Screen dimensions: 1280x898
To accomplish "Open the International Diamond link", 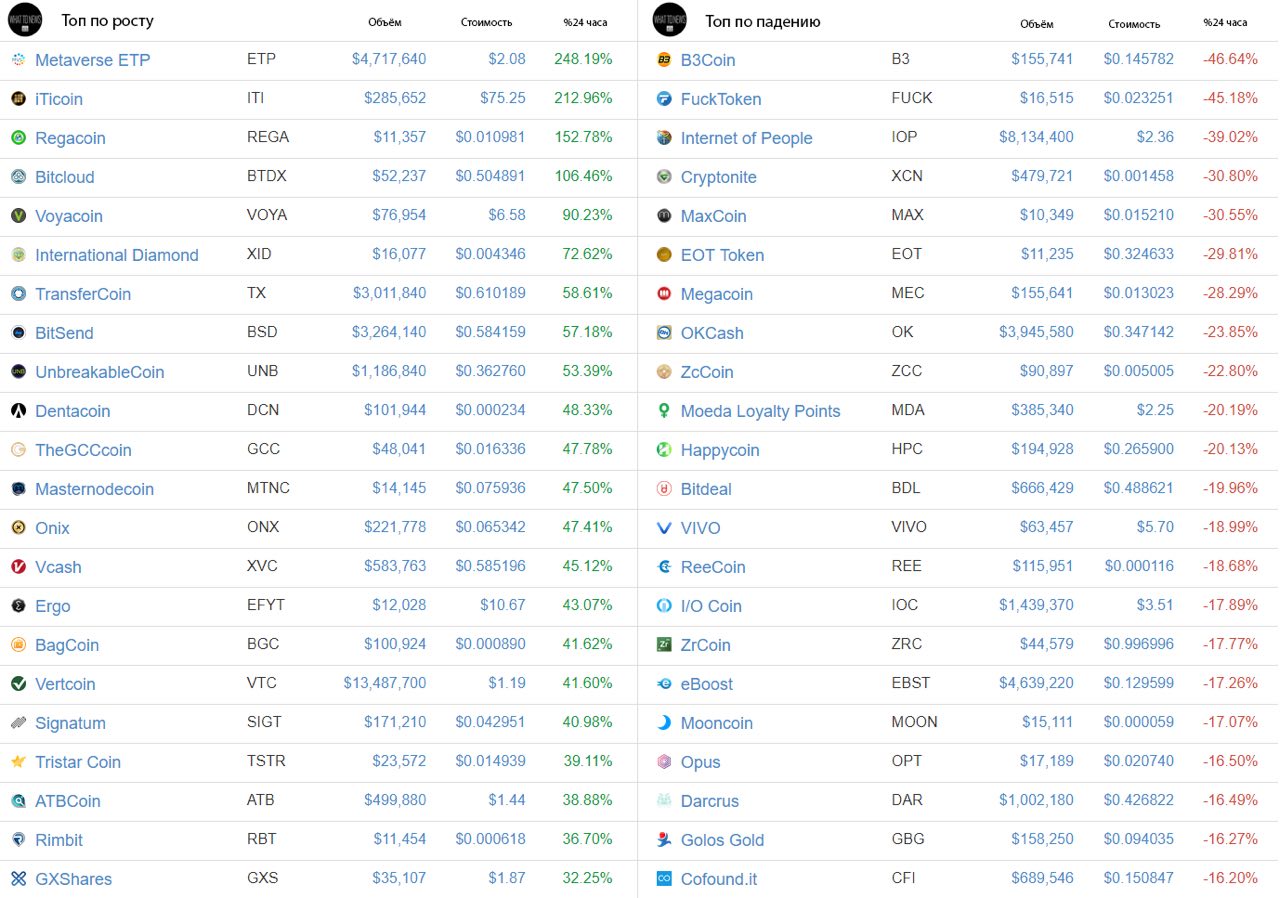I will (117, 255).
